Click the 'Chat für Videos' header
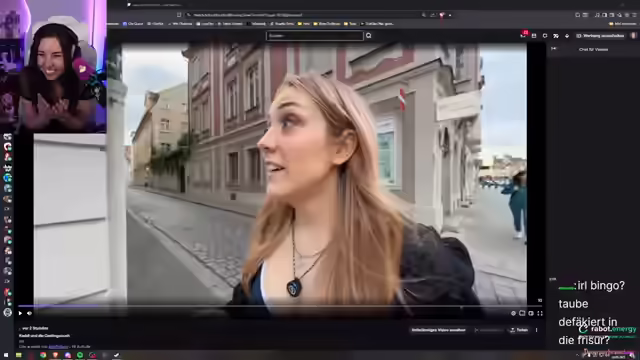The height and width of the screenshot is (360, 640). (593, 49)
